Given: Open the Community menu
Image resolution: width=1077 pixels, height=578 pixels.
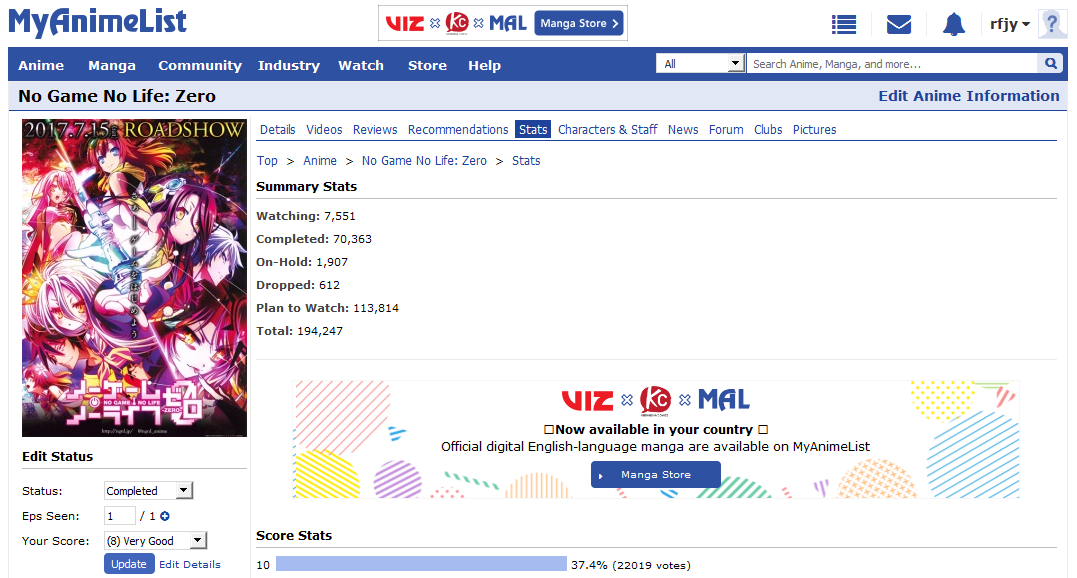Looking at the screenshot, I should click(x=200, y=65).
